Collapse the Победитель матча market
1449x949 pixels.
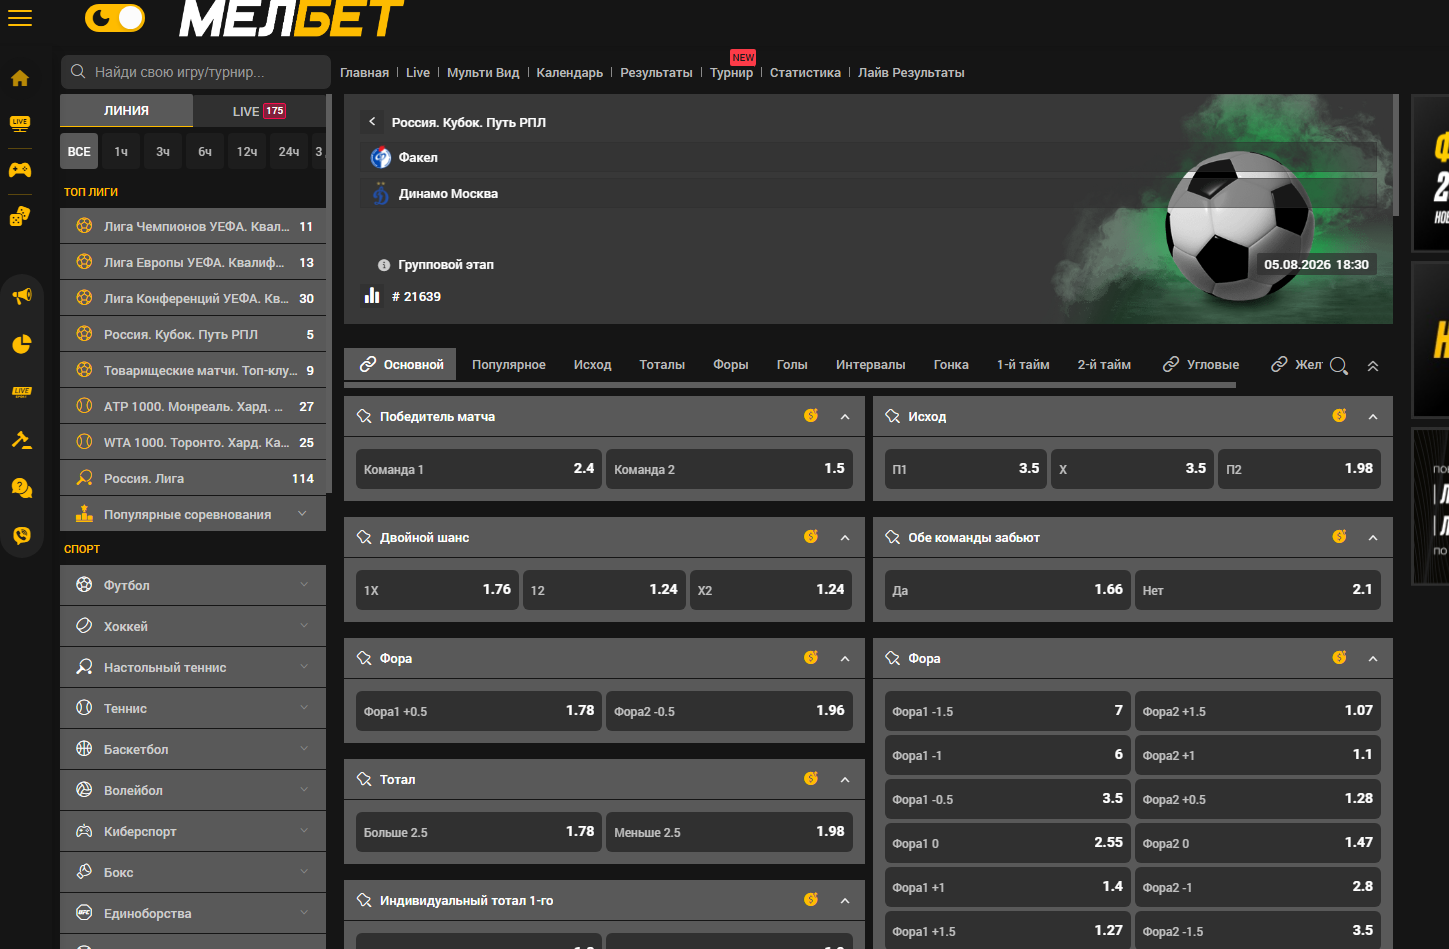tap(845, 416)
